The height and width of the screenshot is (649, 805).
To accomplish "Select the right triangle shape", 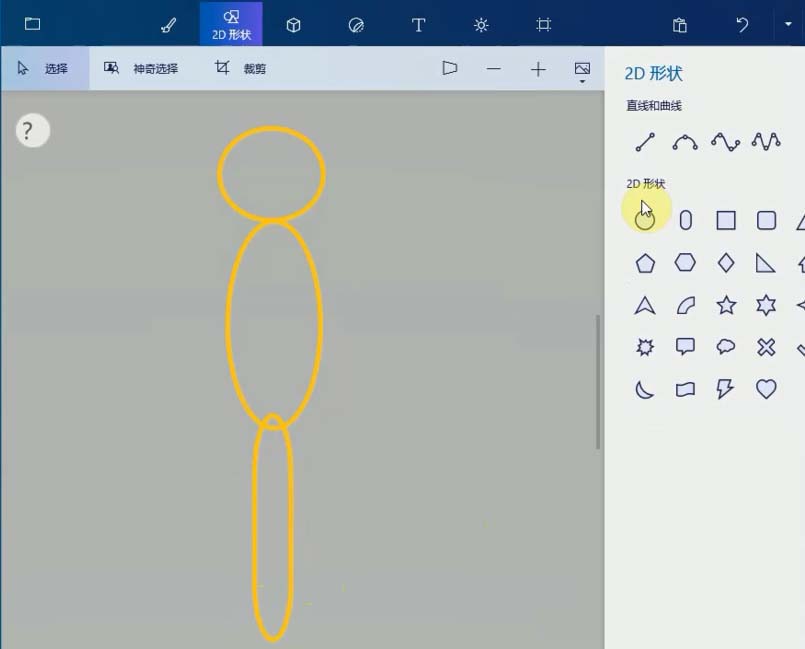I will [765, 263].
